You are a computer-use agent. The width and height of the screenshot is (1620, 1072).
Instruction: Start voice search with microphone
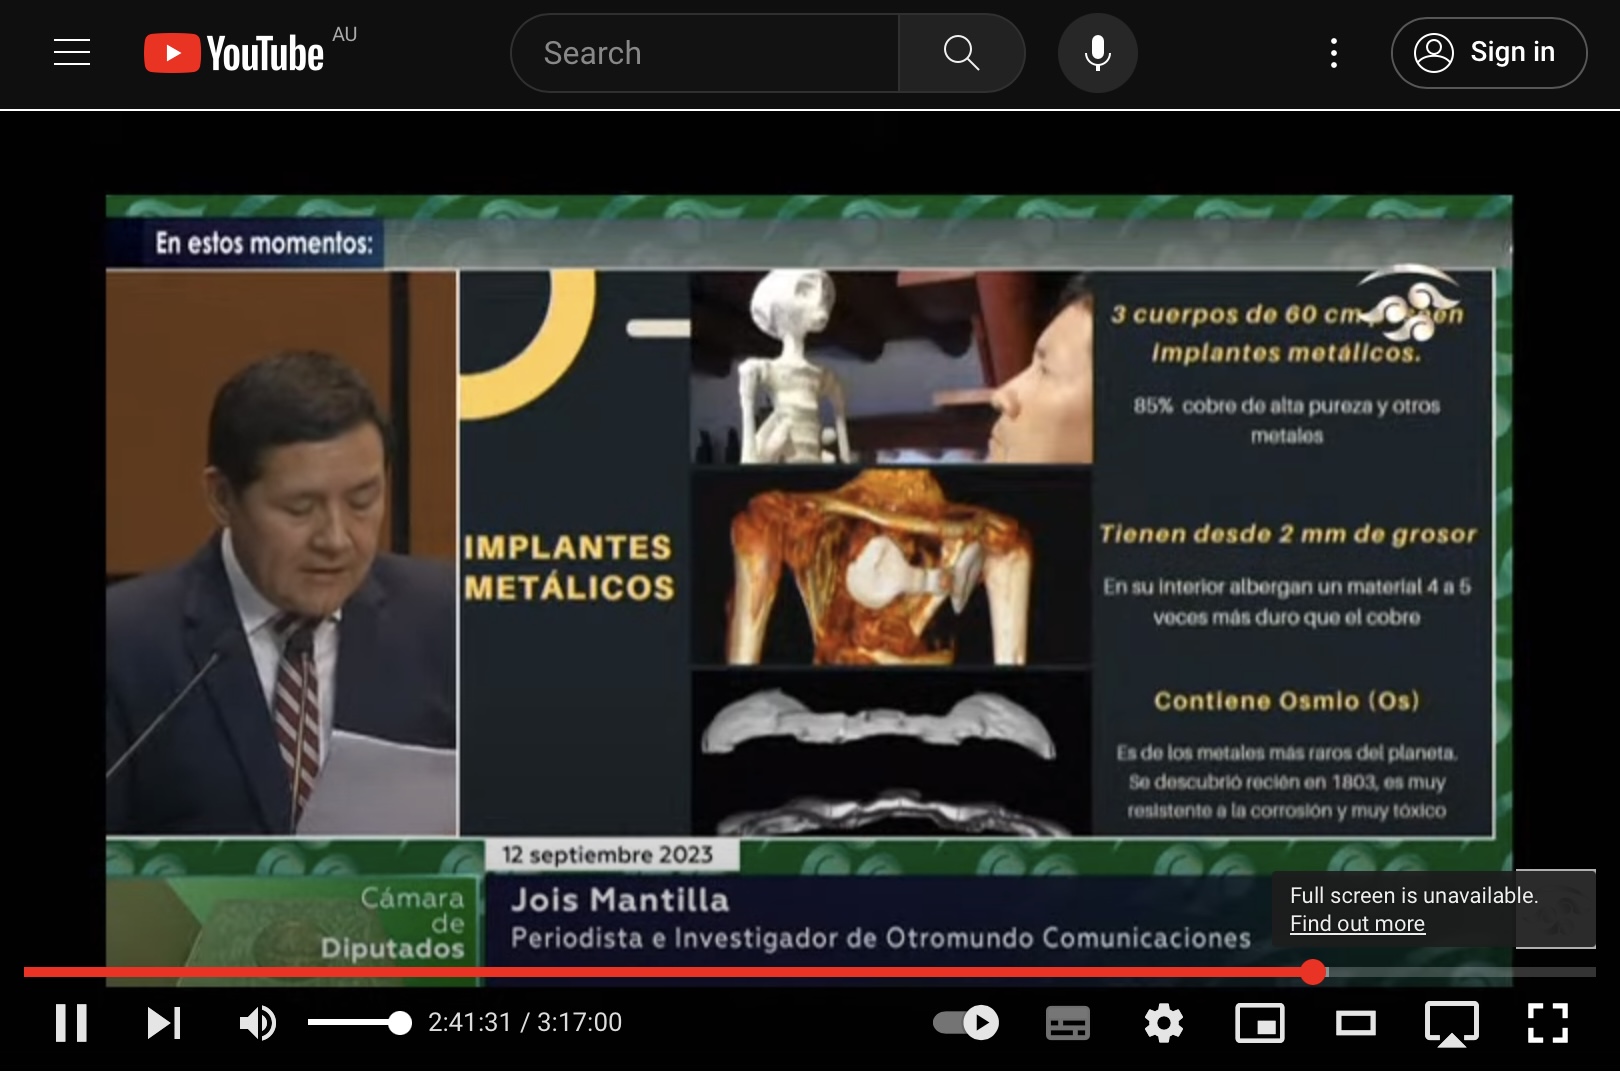1098,53
